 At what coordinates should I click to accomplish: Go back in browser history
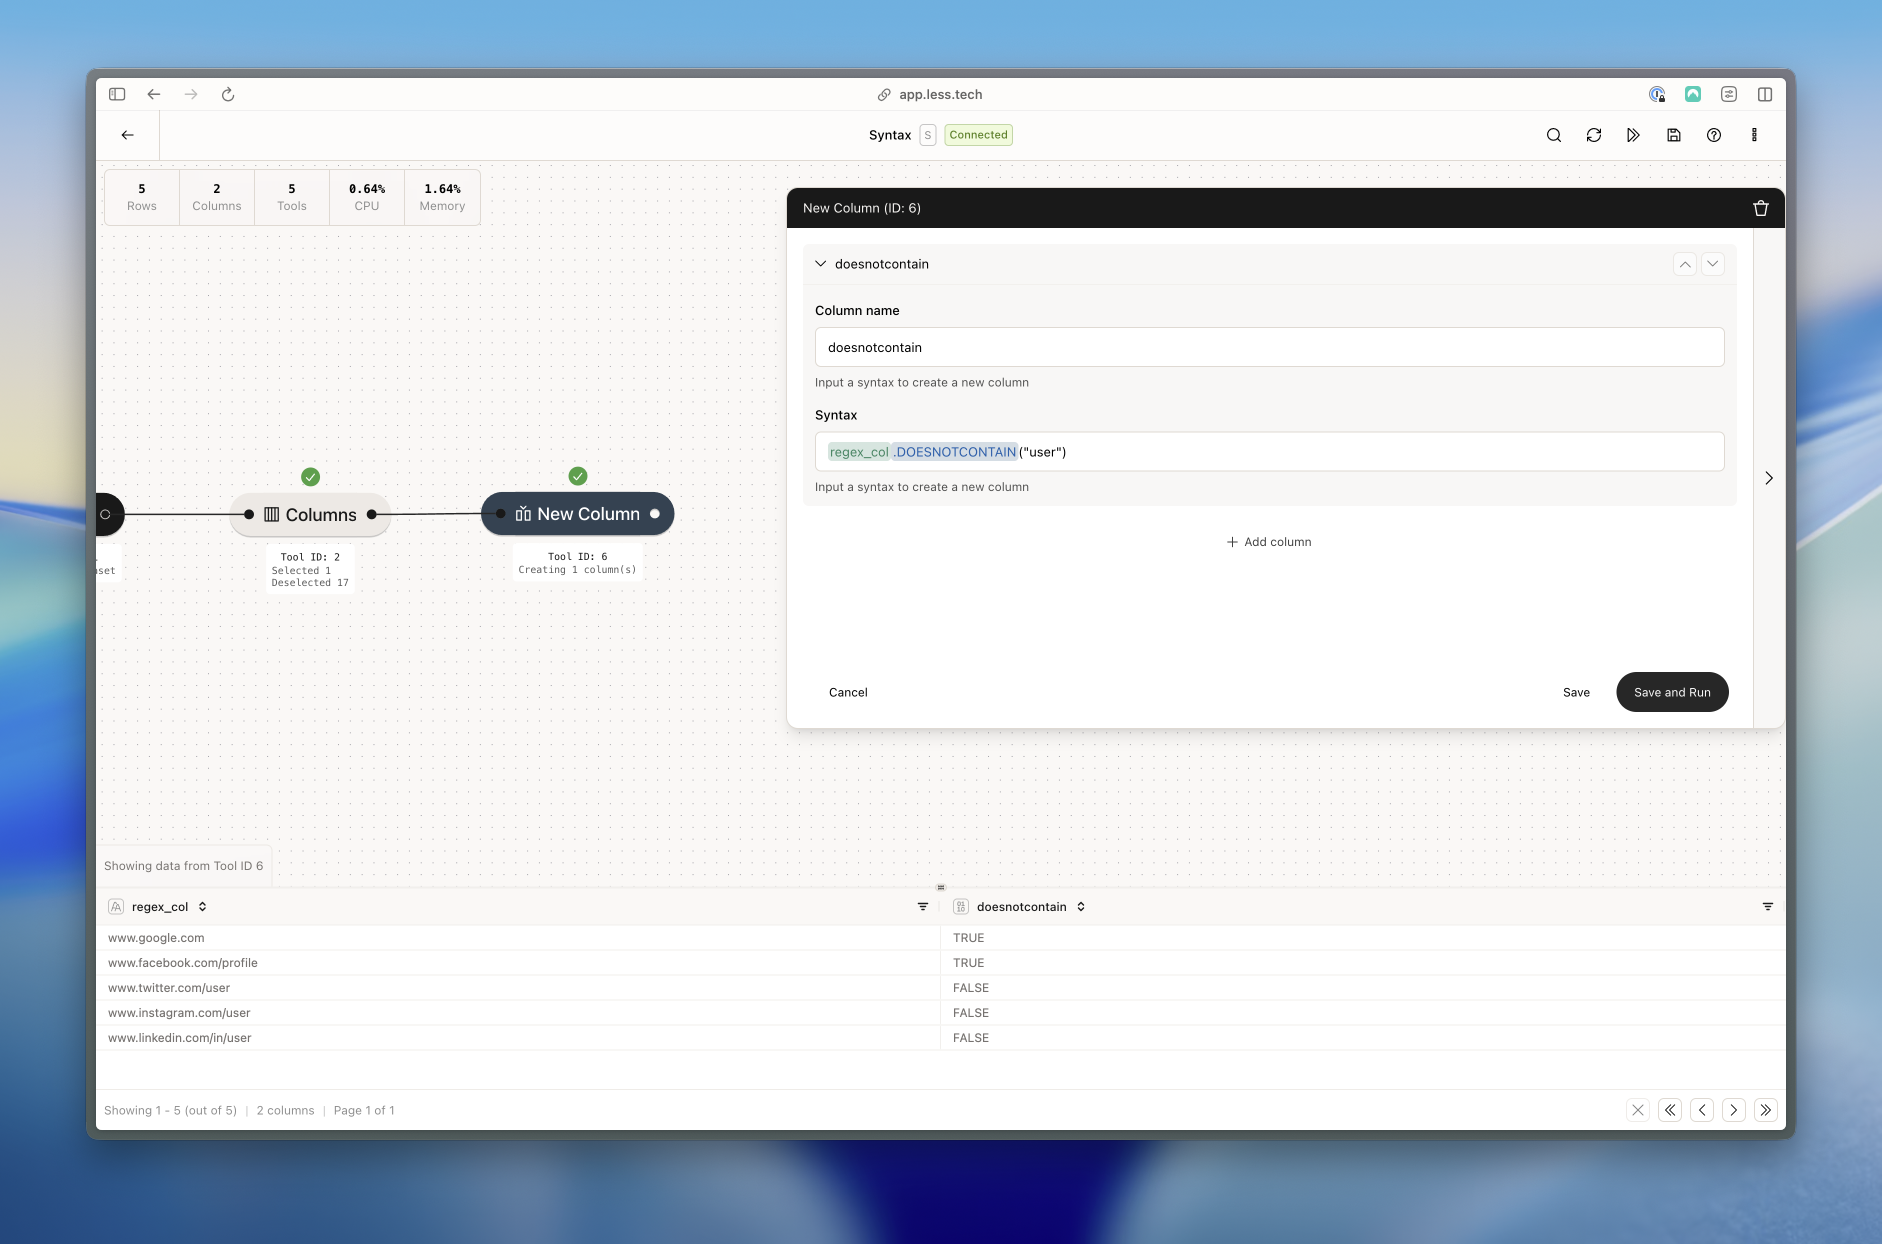tap(154, 94)
